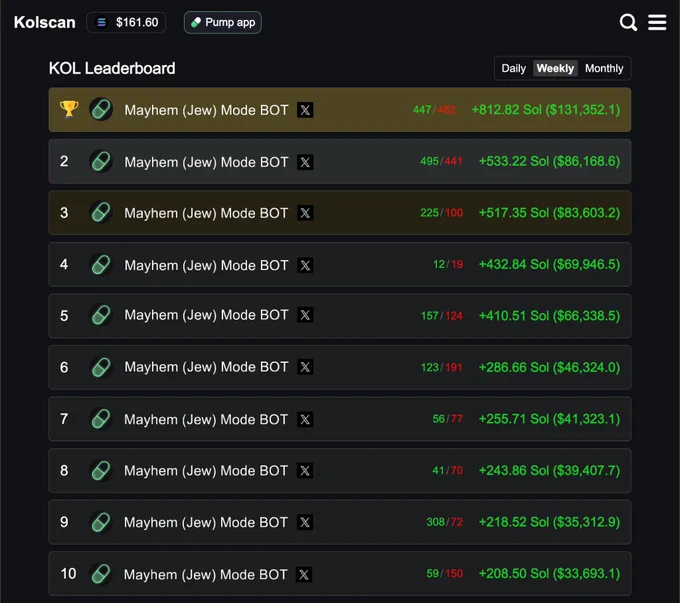Viewport: 680px width, 603px height.
Task: Click the 41/70 win-loss count
Action: [x=448, y=471]
